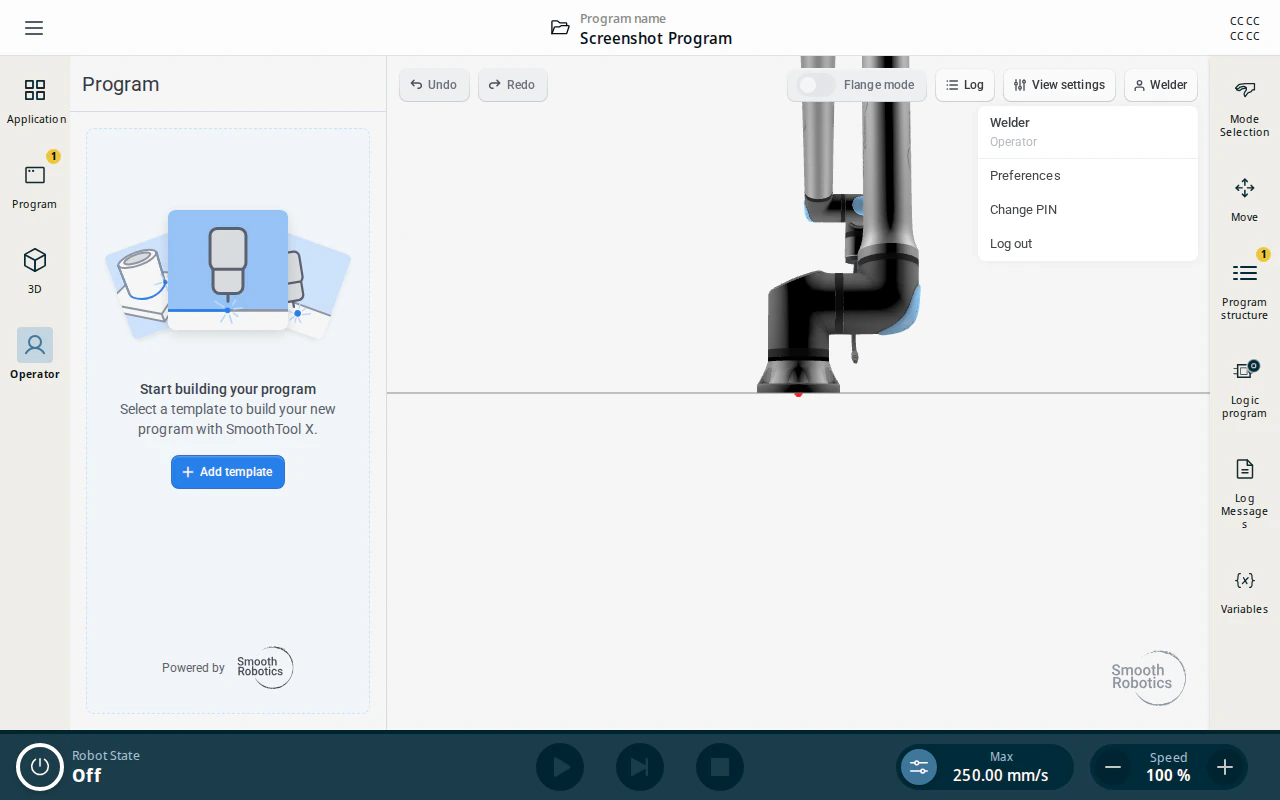Select Preferences from user menu
1280x800 pixels.
click(x=1087, y=176)
